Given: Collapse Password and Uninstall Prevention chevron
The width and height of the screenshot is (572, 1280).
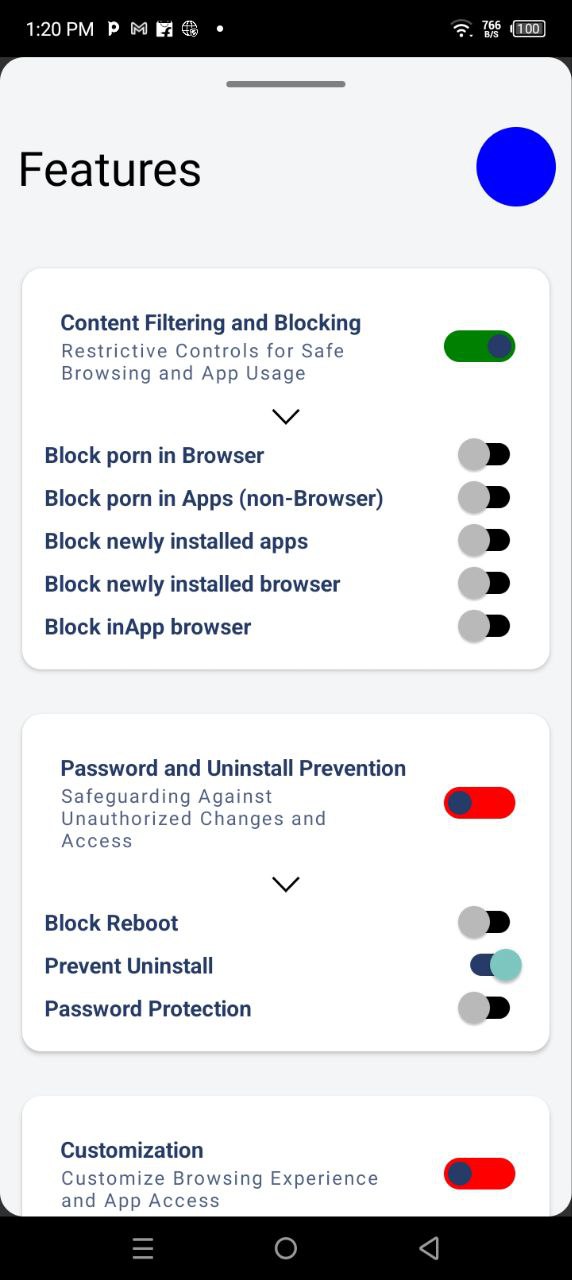Looking at the screenshot, I should pos(286,884).
